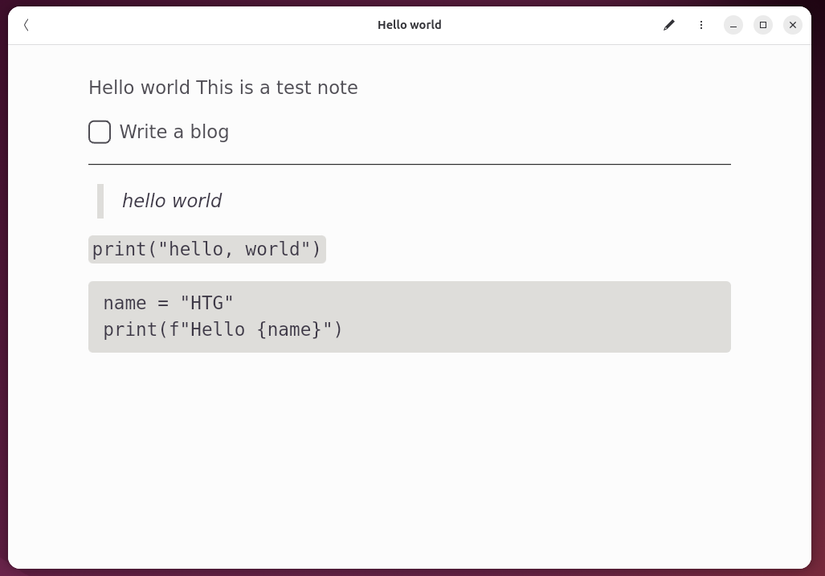Check the "Write a blog" checkbox

(99, 132)
